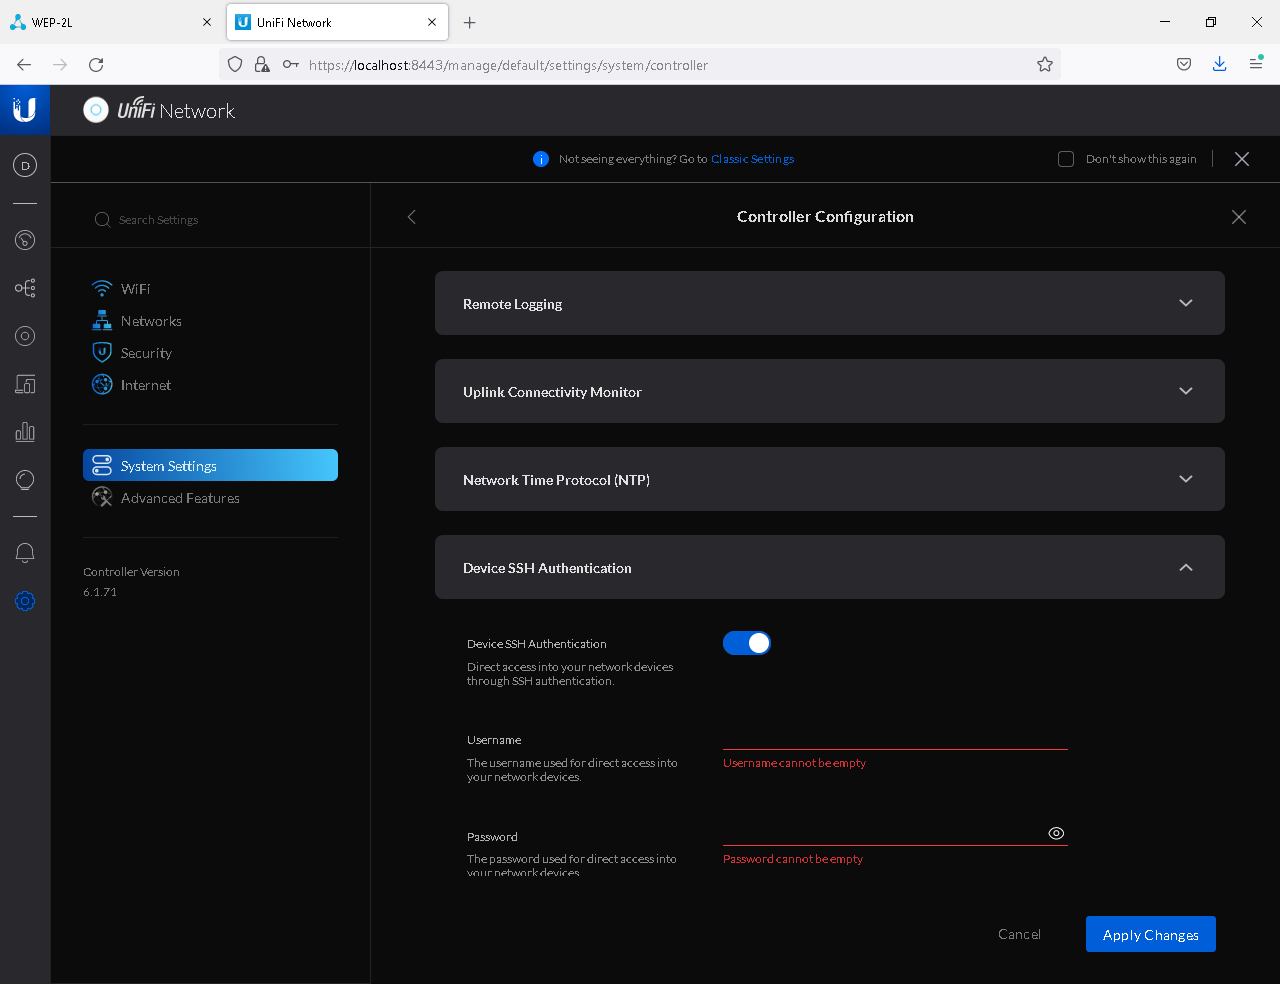Screen dimensions: 1280x984
Task: Click the Controller Configuration heading
Action: click(x=825, y=217)
